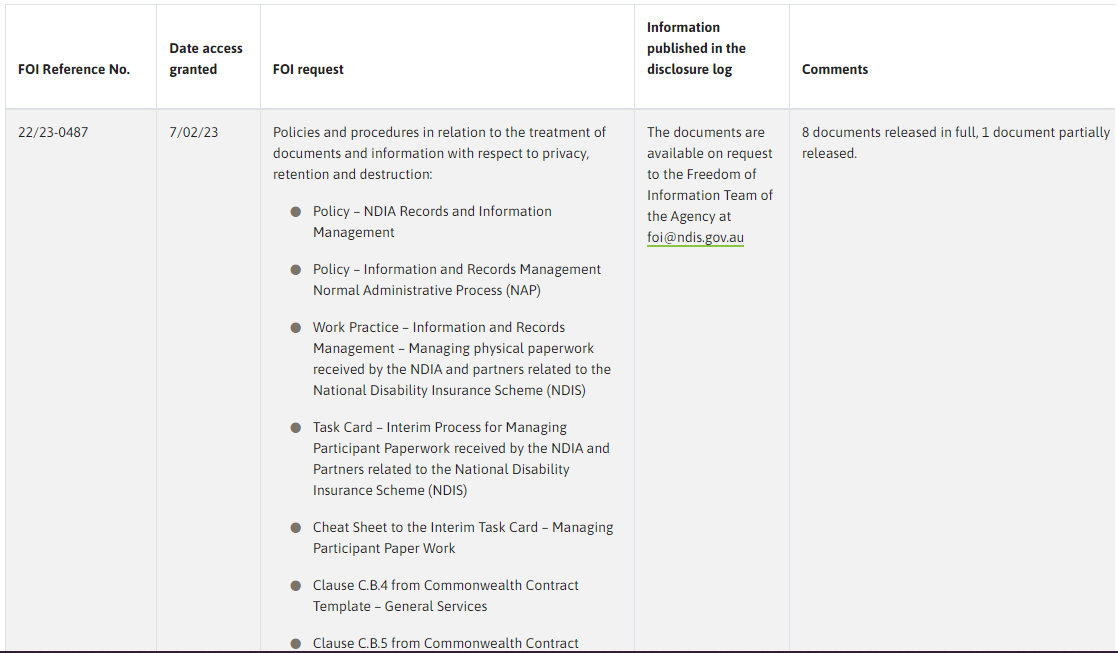1118x653 pixels.
Task: Click bullet beside Clause C.B.5 item
Action: pos(296,644)
